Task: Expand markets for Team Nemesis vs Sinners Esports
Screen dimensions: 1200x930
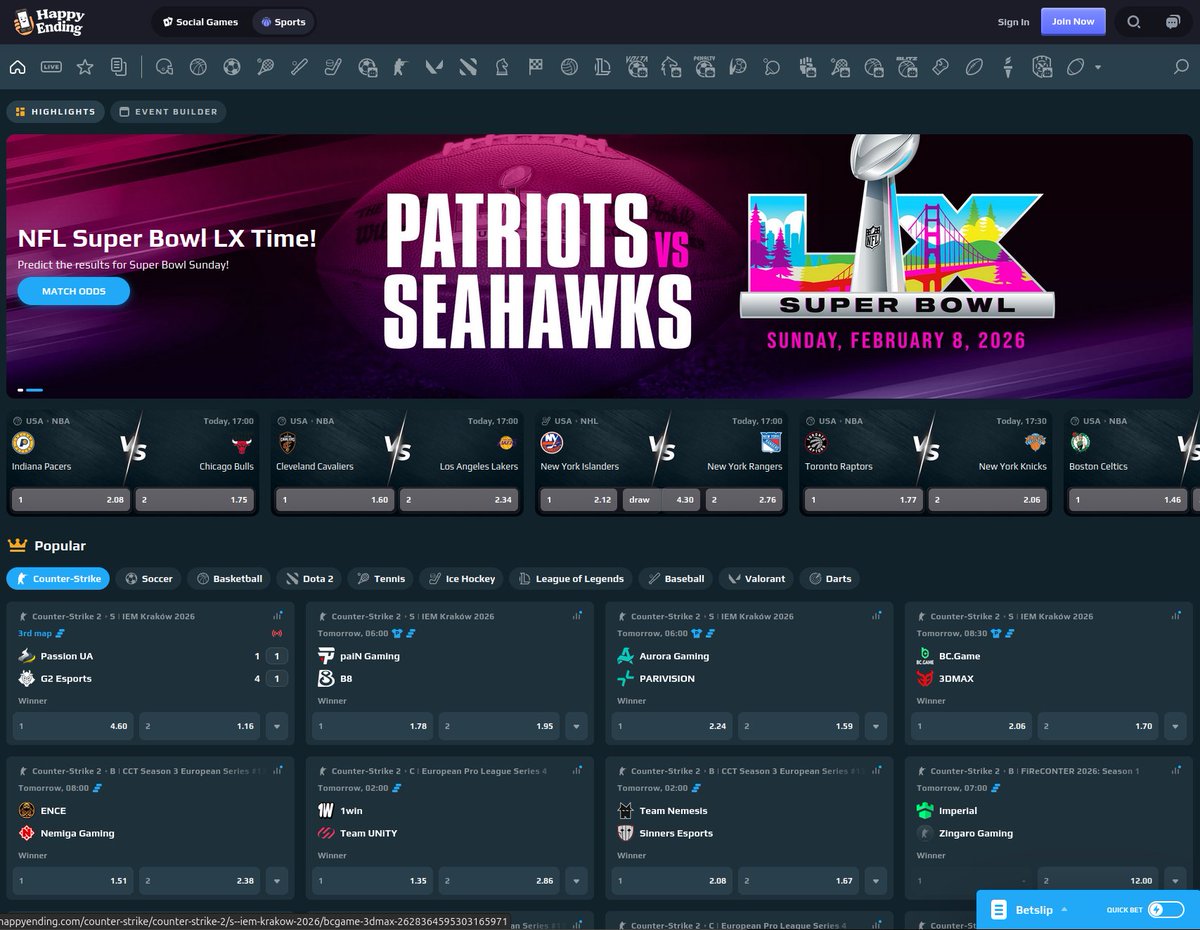Action: [875, 881]
